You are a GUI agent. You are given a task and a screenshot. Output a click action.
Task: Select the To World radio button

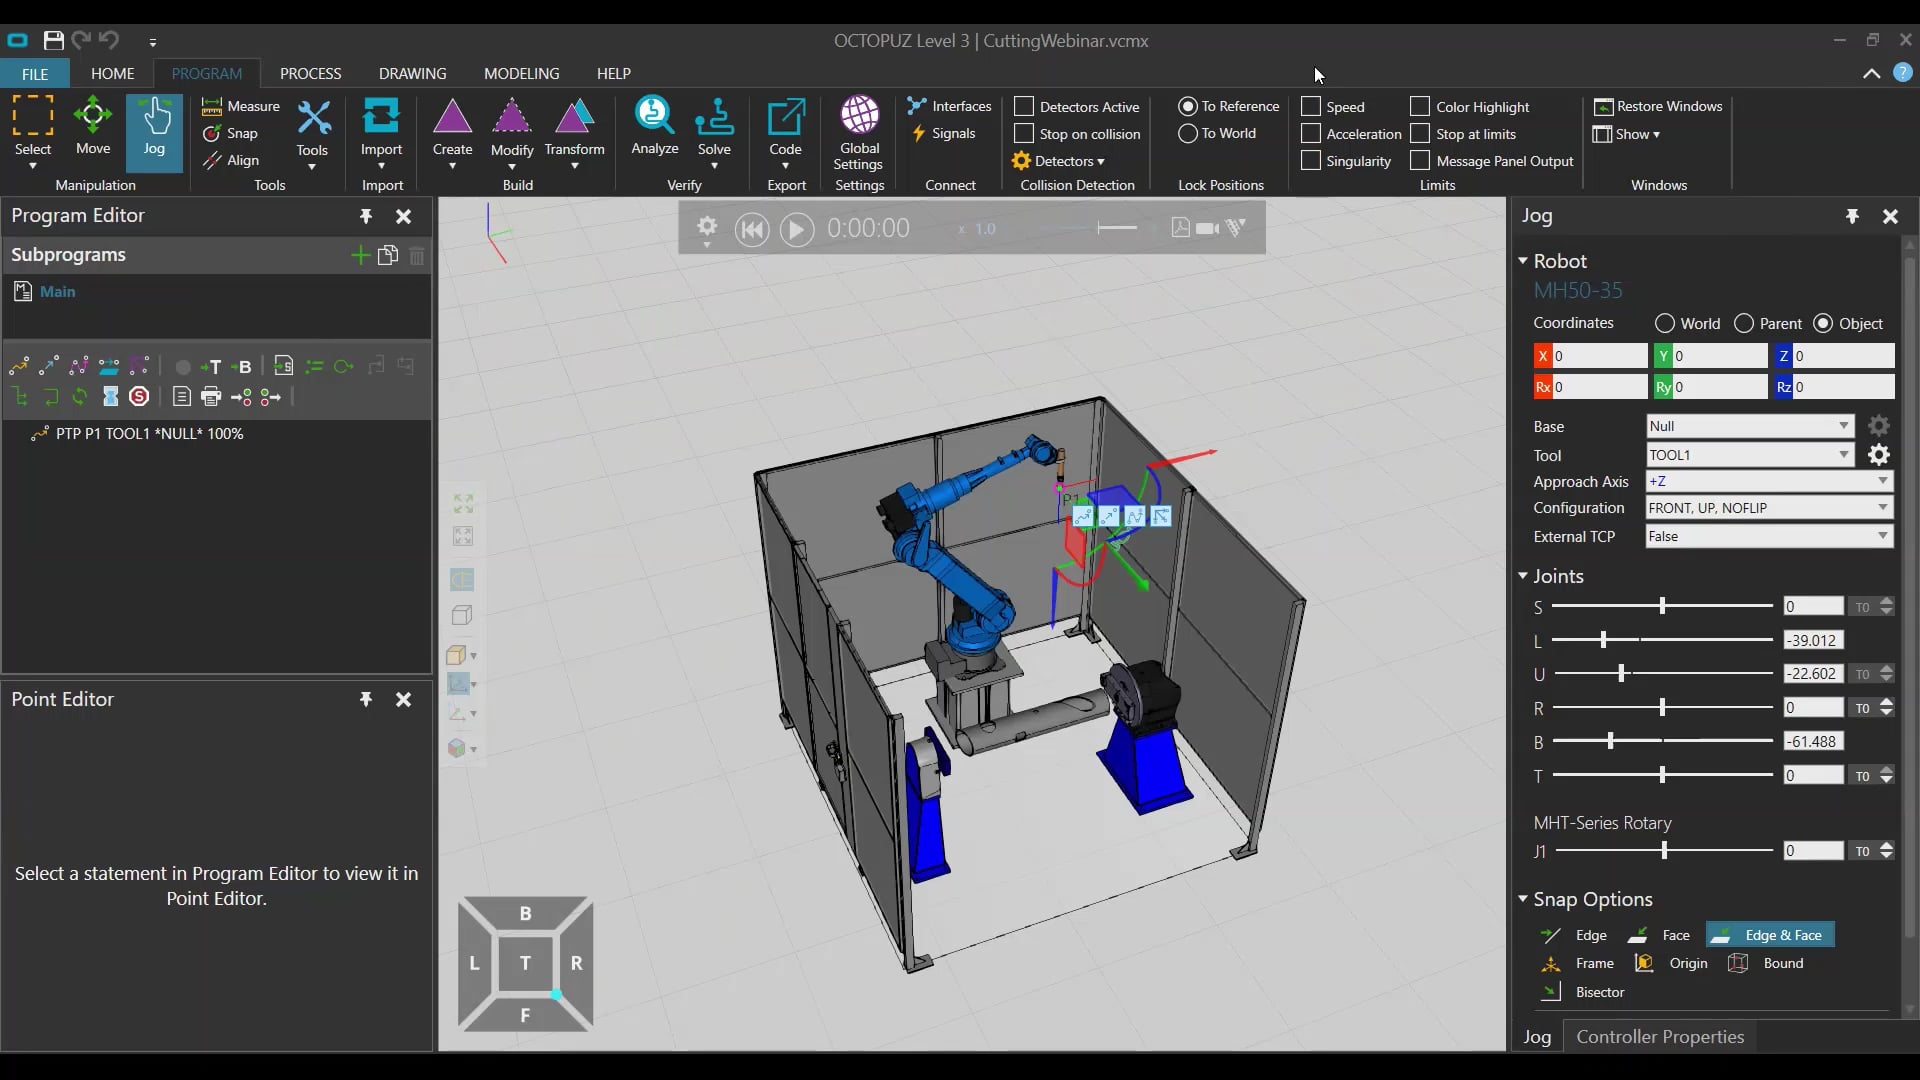1188,133
